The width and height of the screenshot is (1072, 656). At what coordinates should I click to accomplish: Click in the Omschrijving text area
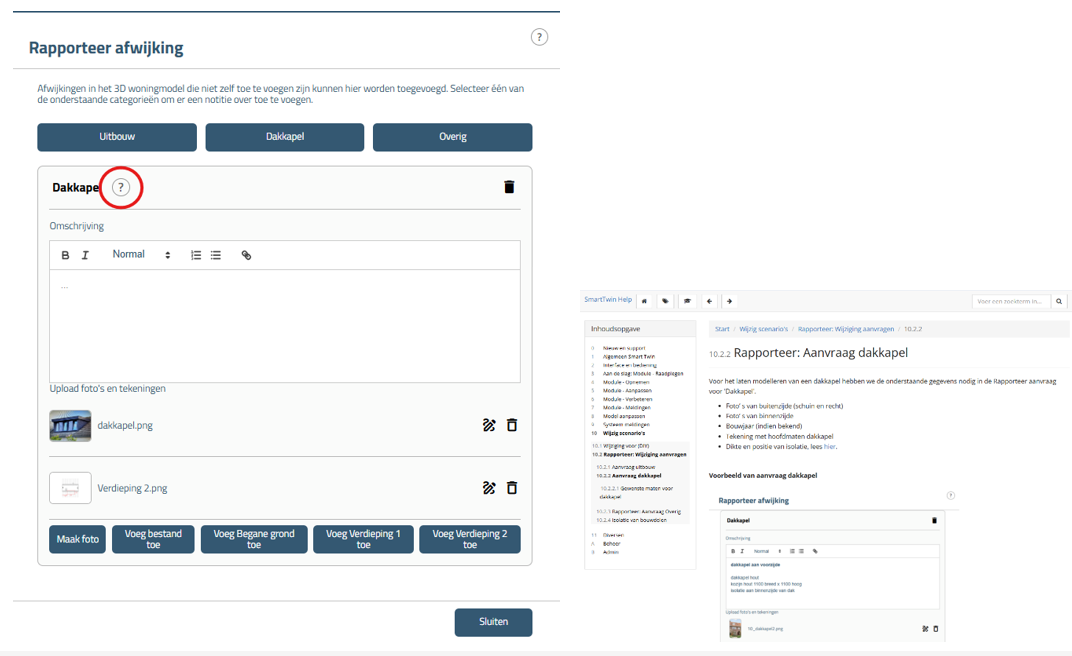coord(285,325)
